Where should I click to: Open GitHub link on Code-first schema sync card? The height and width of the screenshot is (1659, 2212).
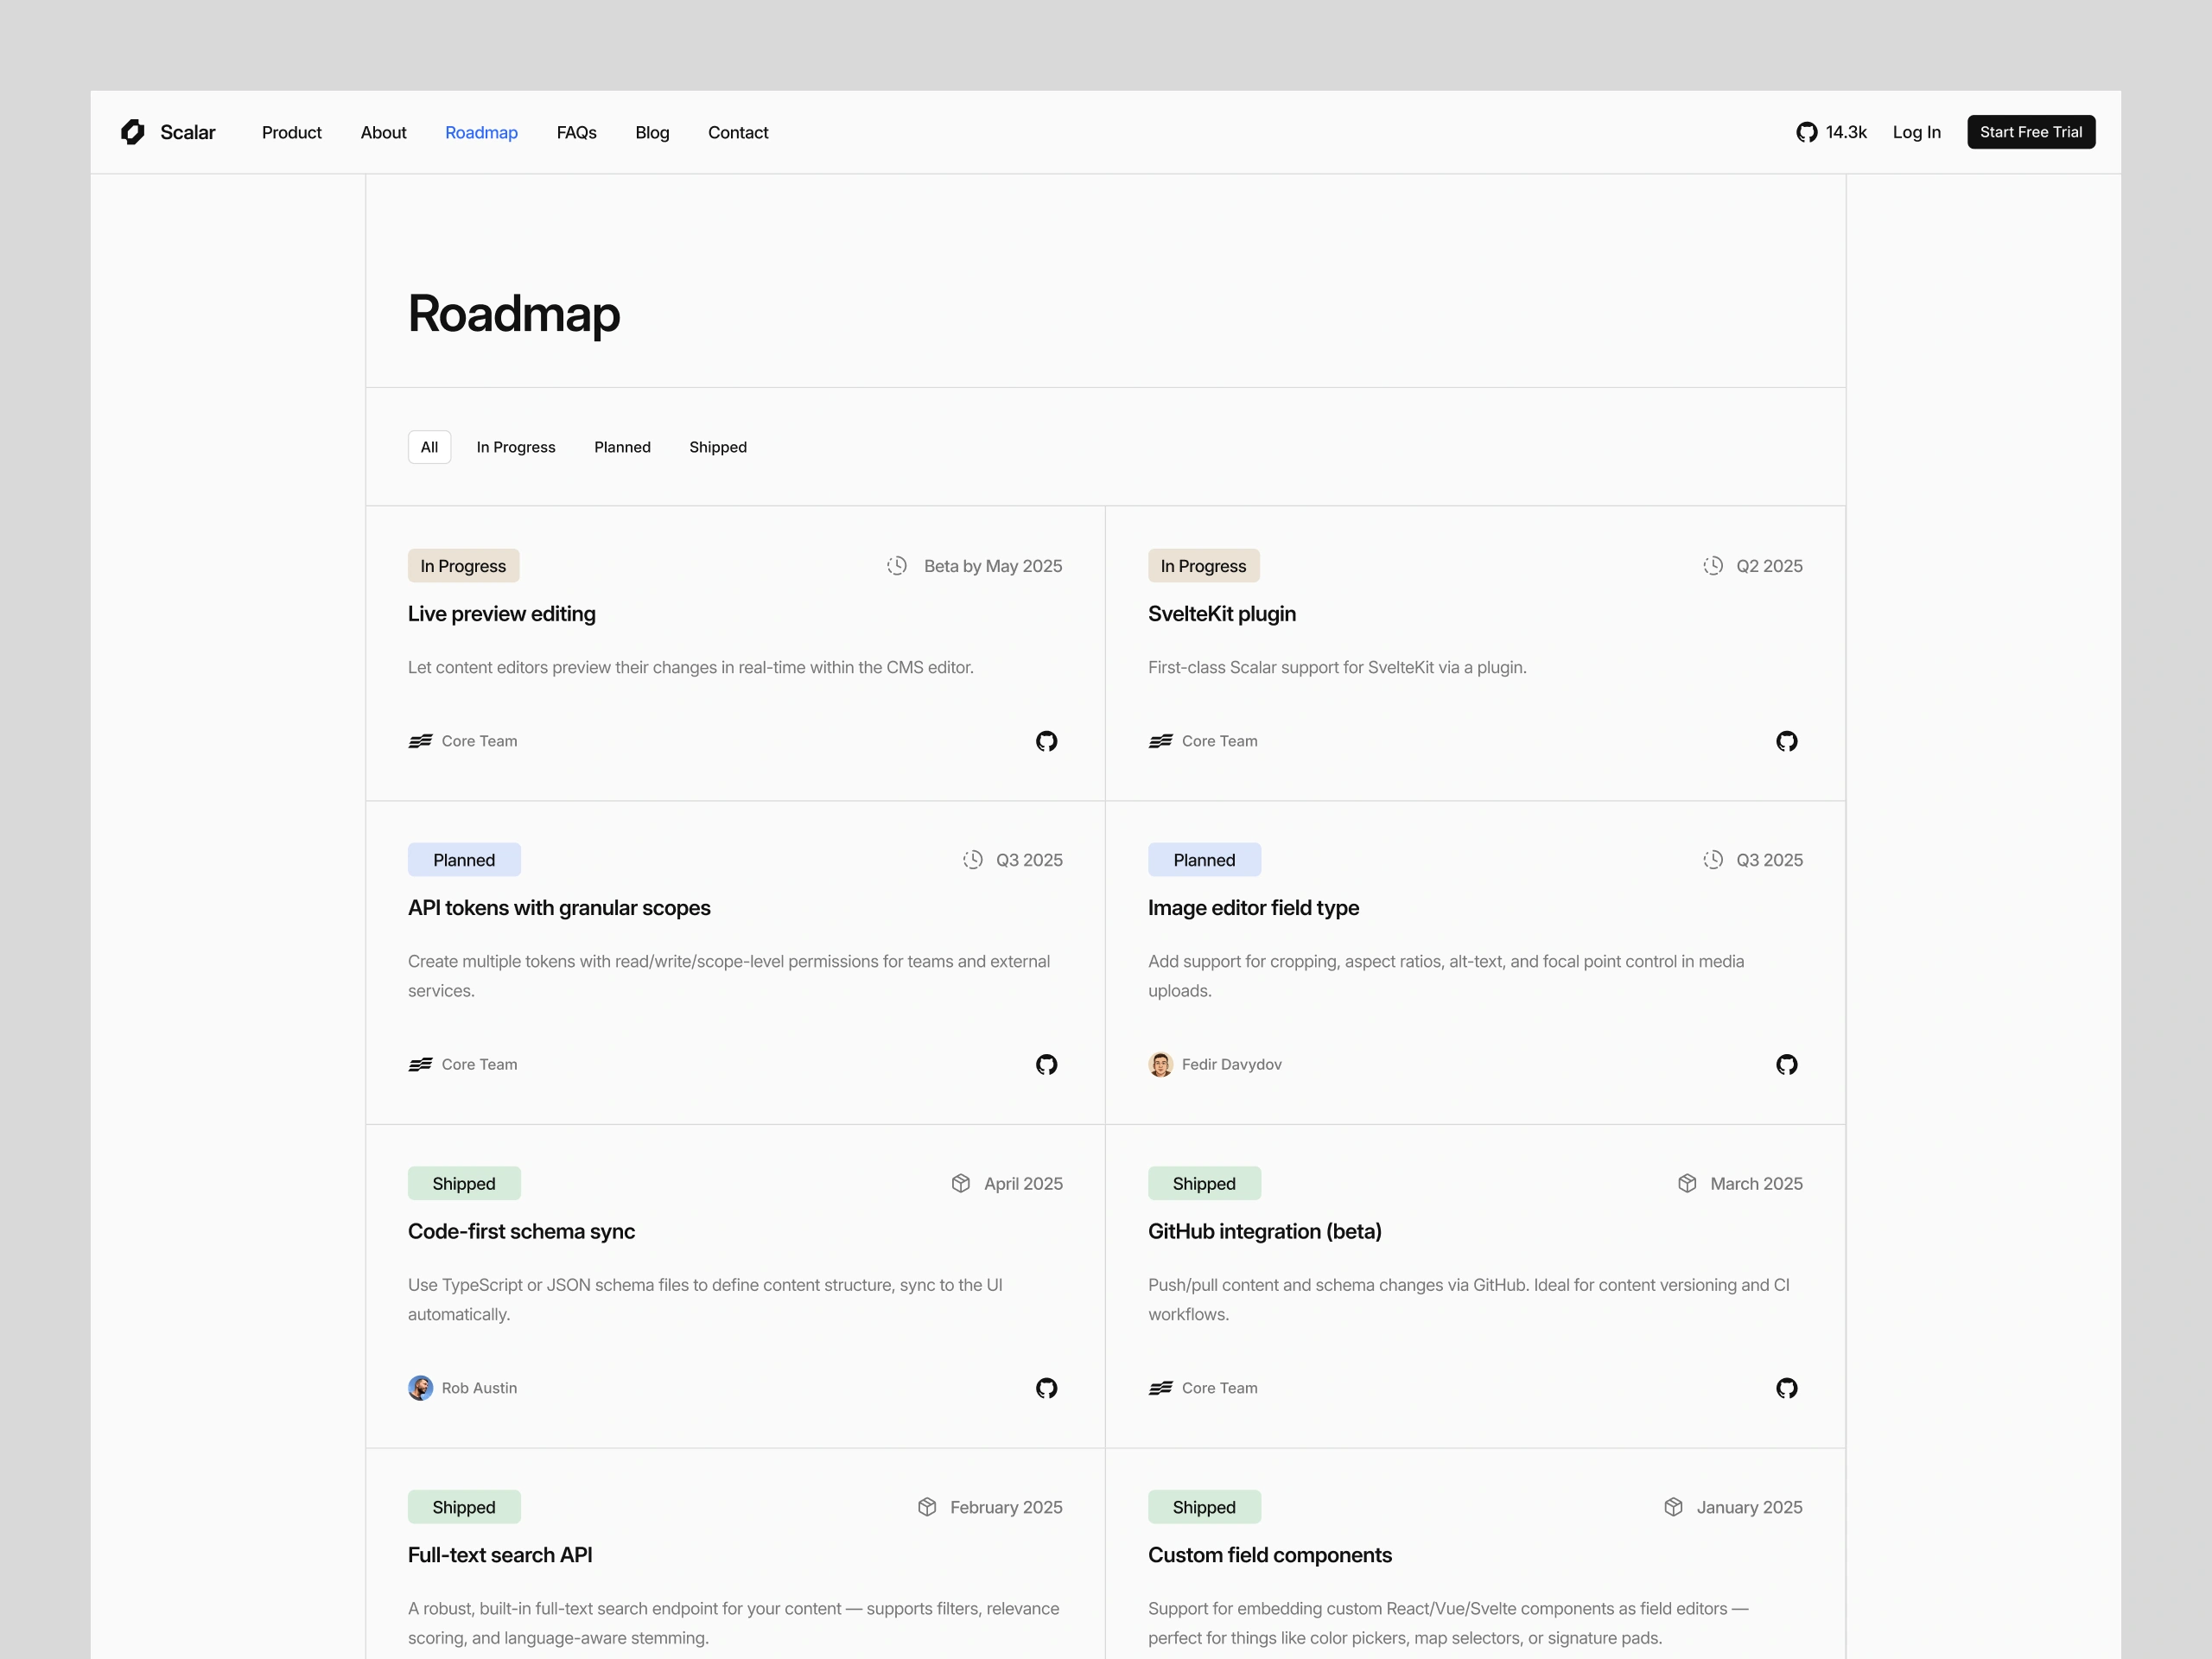(x=1046, y=1388)
